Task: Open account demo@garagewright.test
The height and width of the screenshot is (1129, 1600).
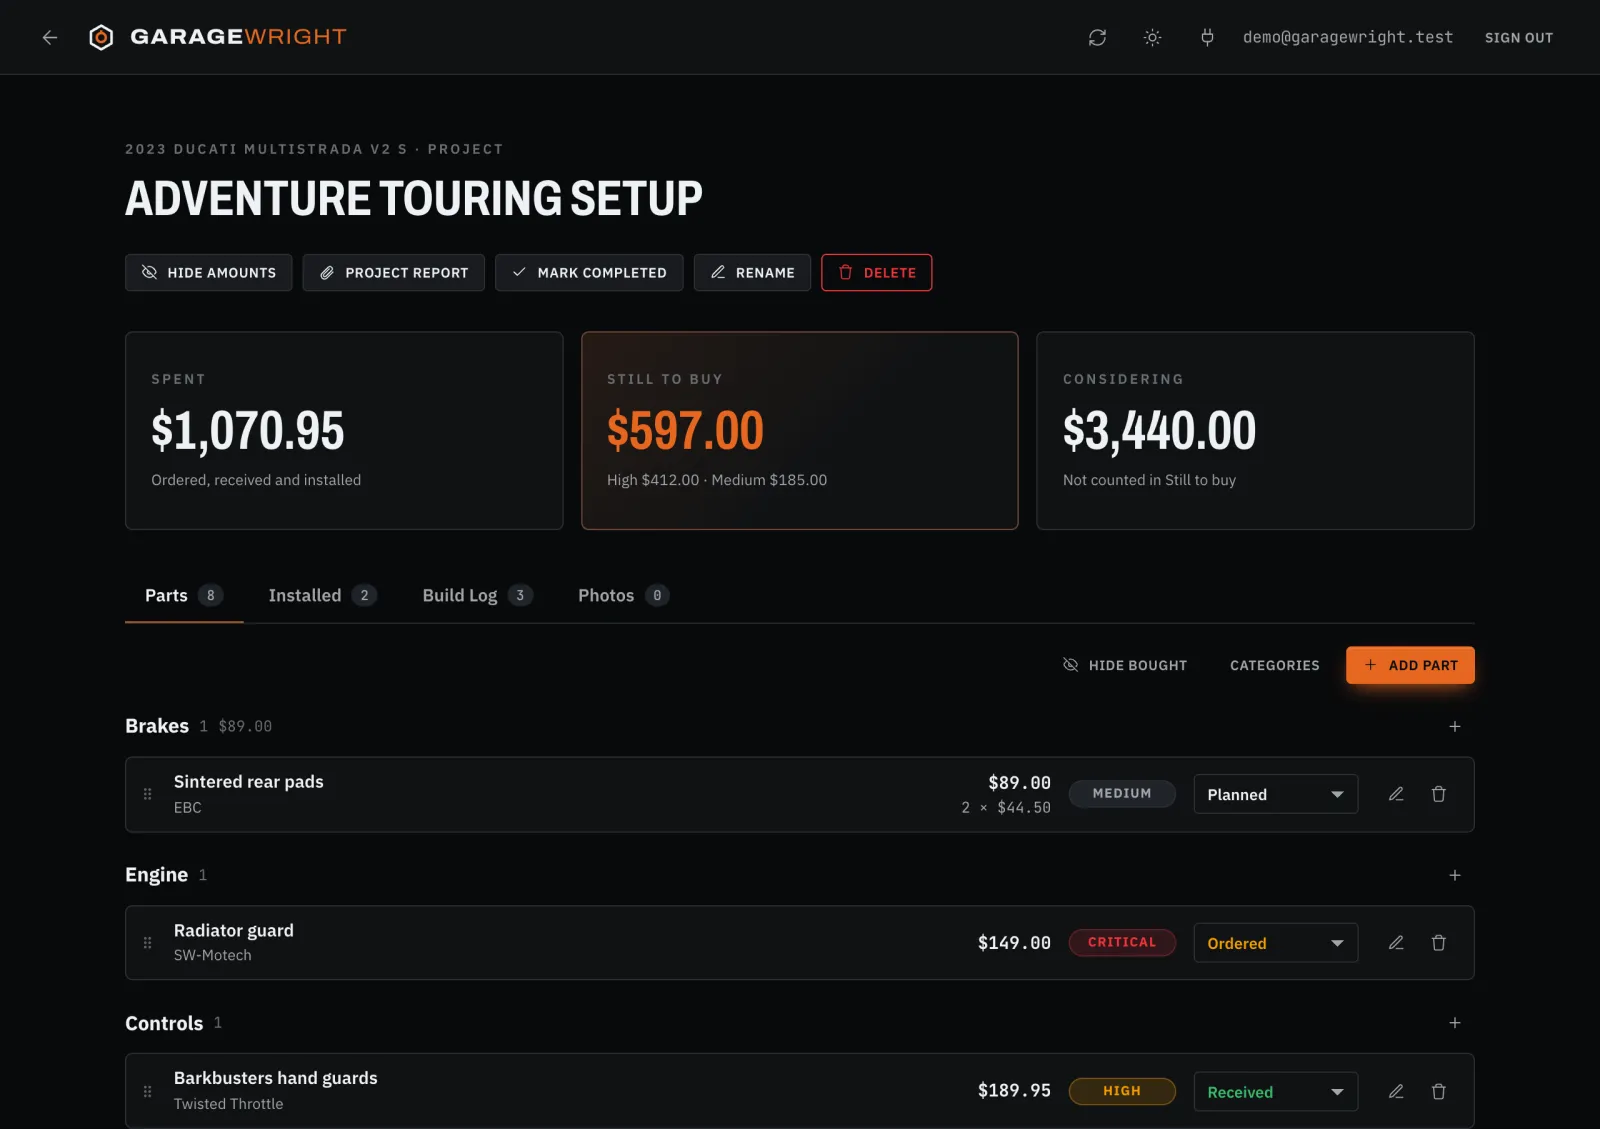Action: click(x=1347, y=37)
